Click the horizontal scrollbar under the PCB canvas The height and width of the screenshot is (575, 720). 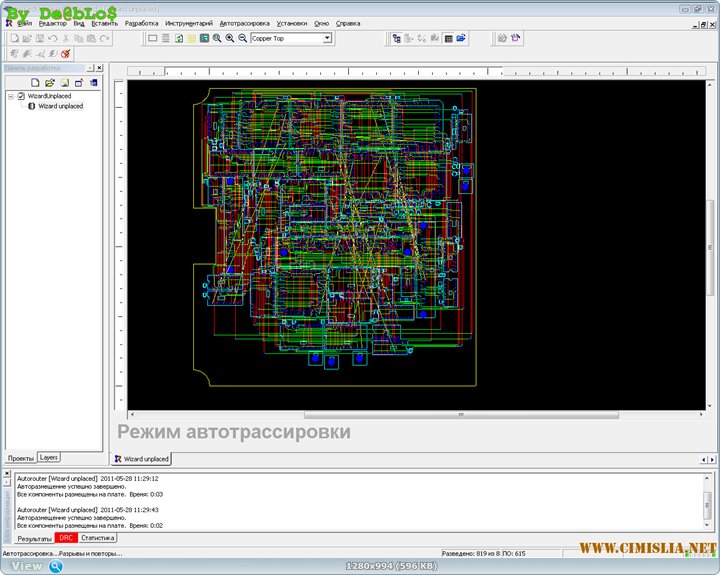point(460,414)
